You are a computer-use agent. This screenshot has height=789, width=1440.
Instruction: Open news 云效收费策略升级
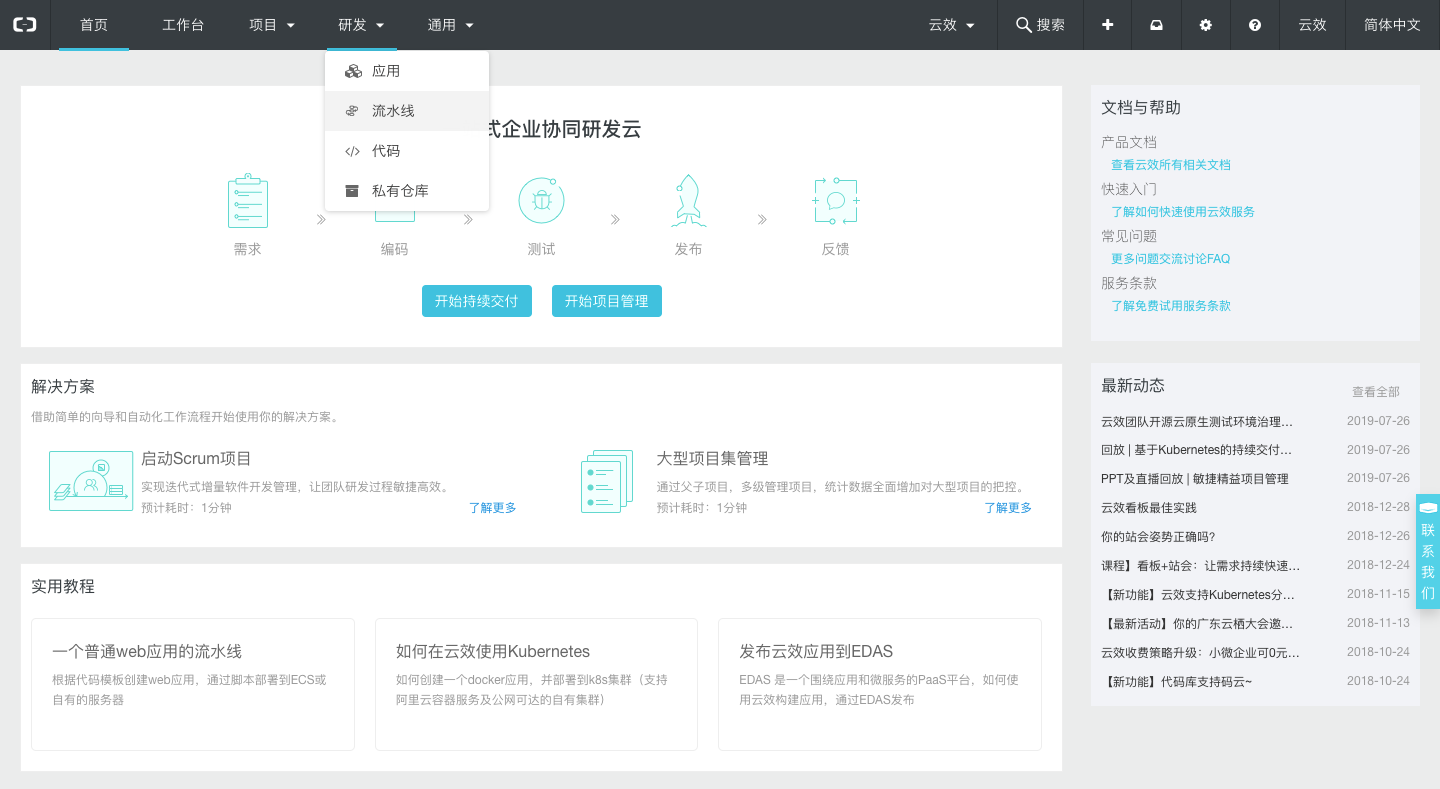[x=1200, y=652]
